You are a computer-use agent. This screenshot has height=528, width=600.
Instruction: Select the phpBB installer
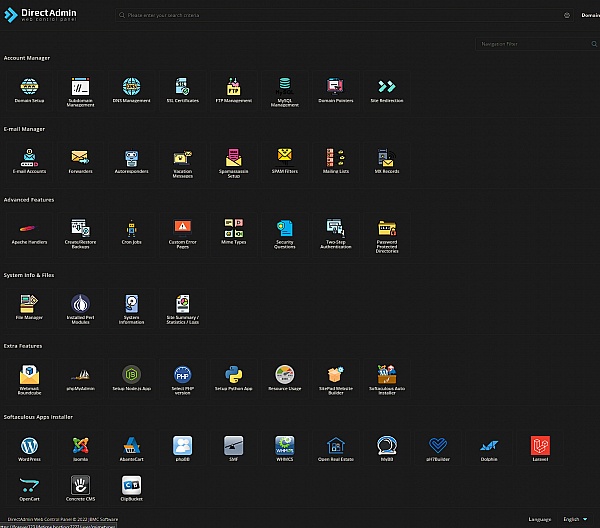(183, 448)
